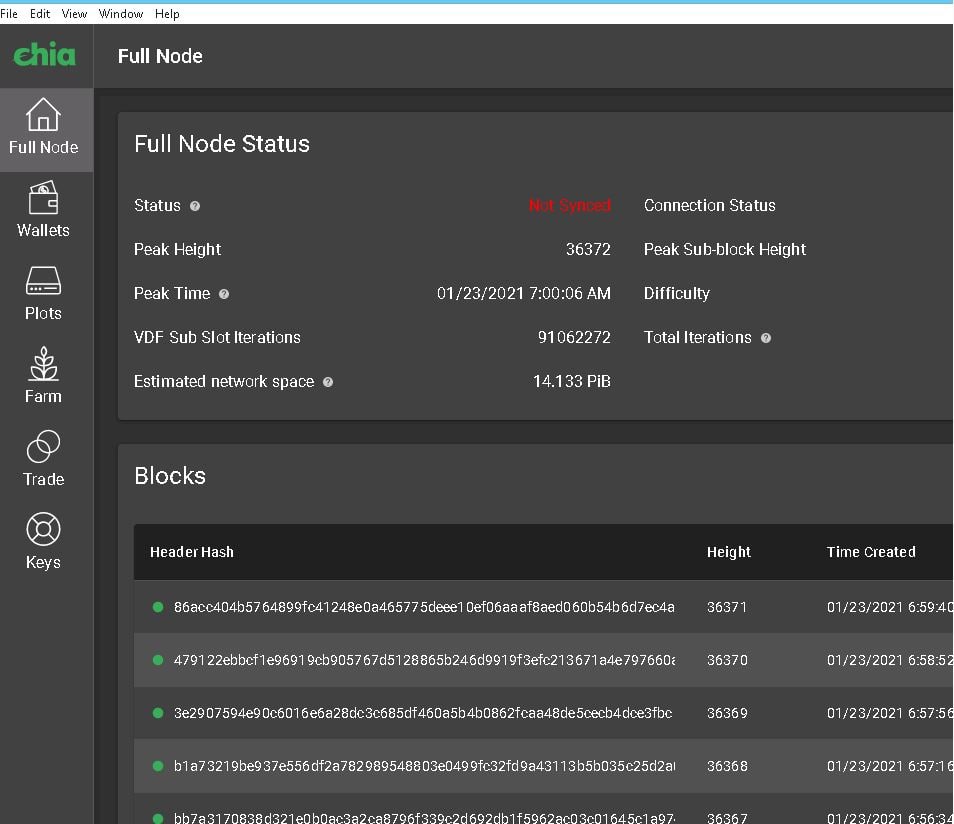
Task: Click the Not Synced status text
Action: click(x=569, y=206)
